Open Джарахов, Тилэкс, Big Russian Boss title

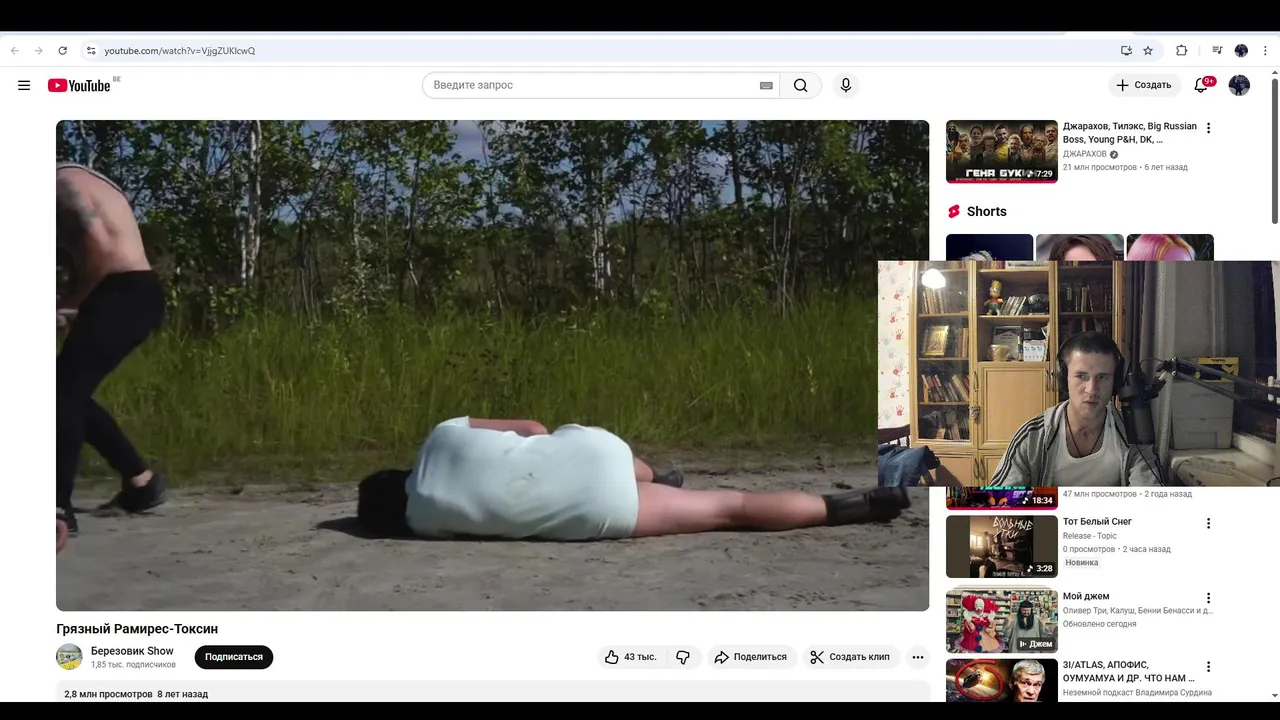[x=1130, y=133]
